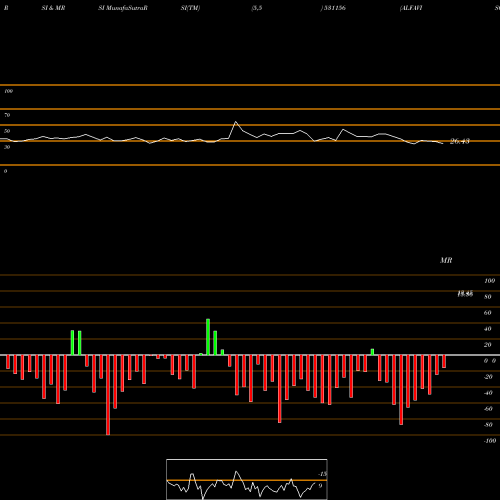The height and width of the screenshot is (500, 500).
Task: Click the 26.43 RSI current value label
Action: pyautogui.click(x=460, y=141)
